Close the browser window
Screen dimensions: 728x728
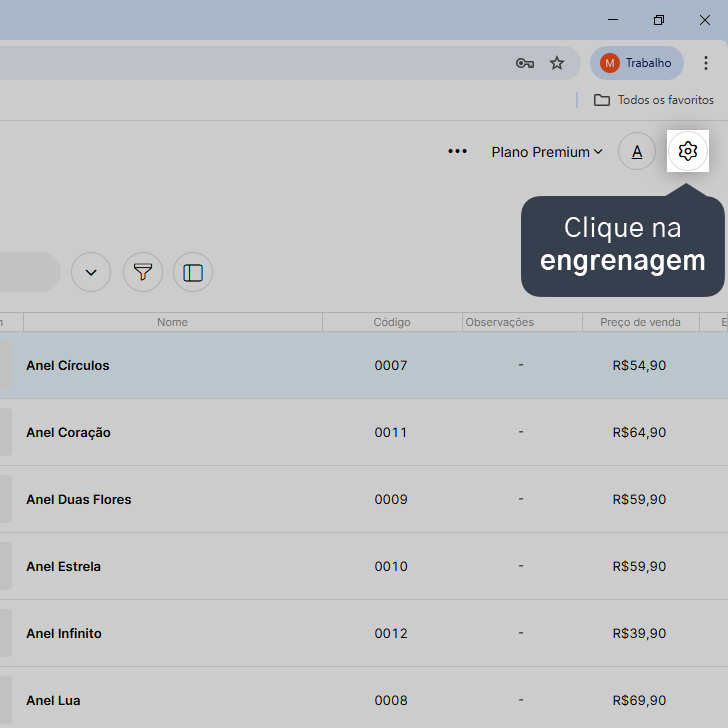(x=705, y=20)
